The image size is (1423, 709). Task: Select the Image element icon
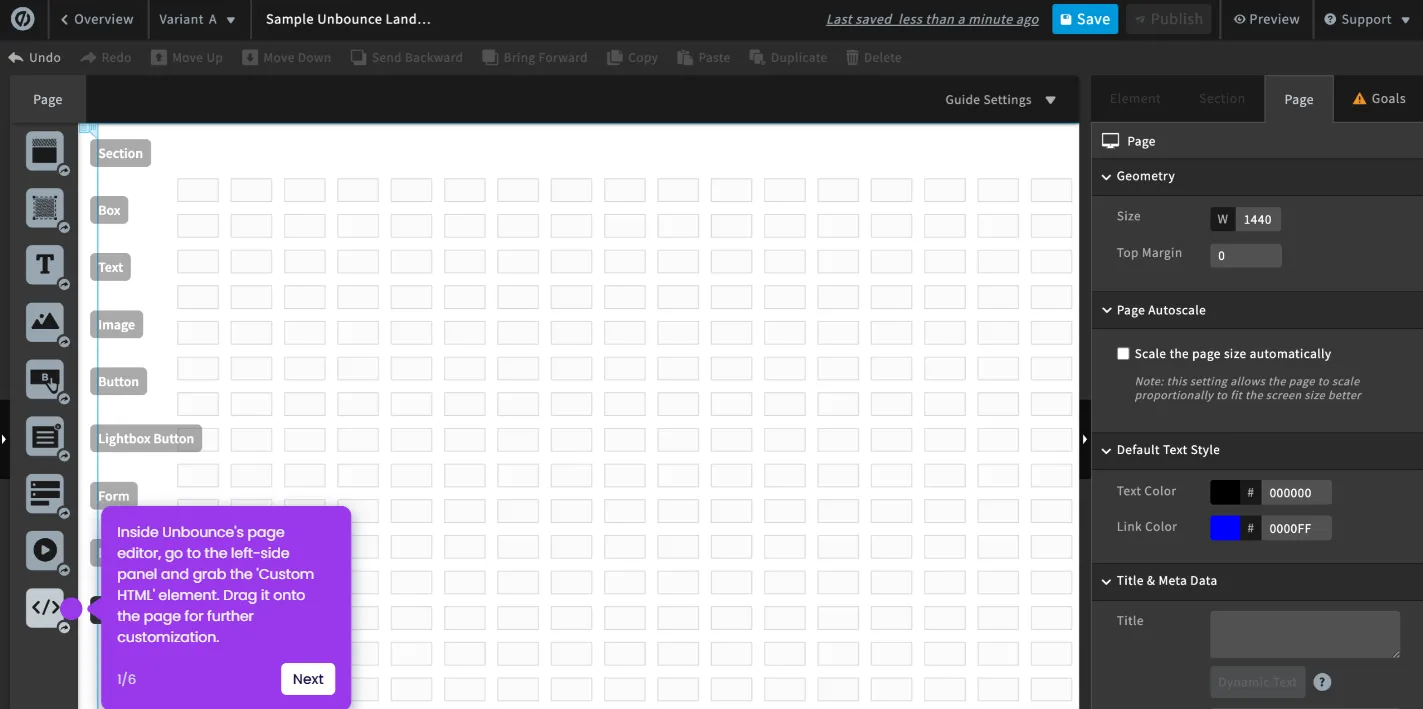pos(45,322)
